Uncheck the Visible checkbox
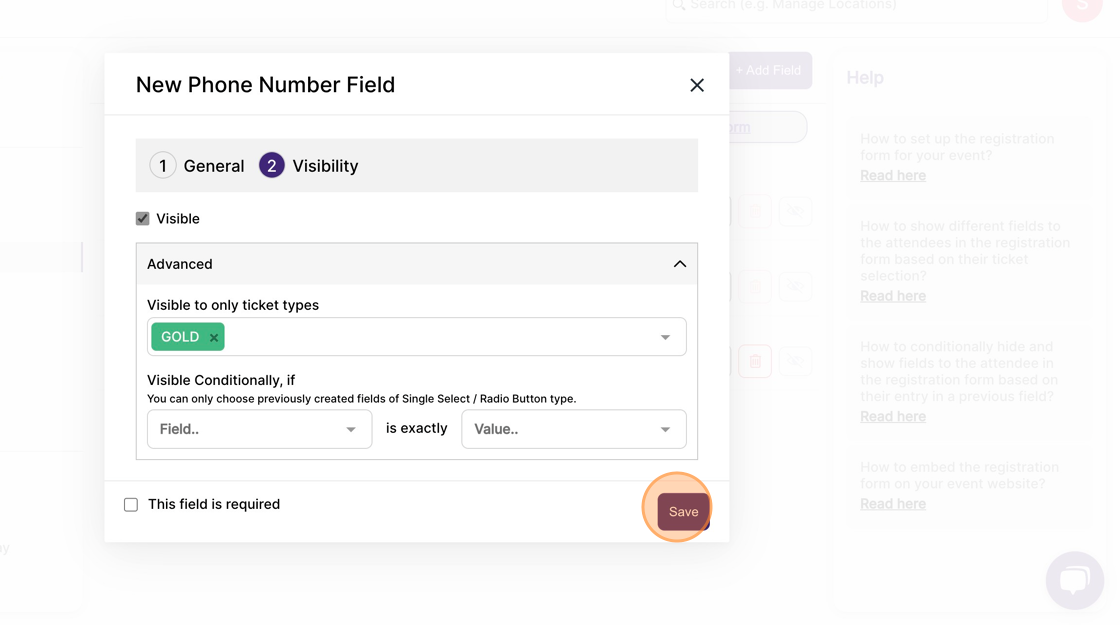This screenshot has height=625, width=1120. click(143, 219)
